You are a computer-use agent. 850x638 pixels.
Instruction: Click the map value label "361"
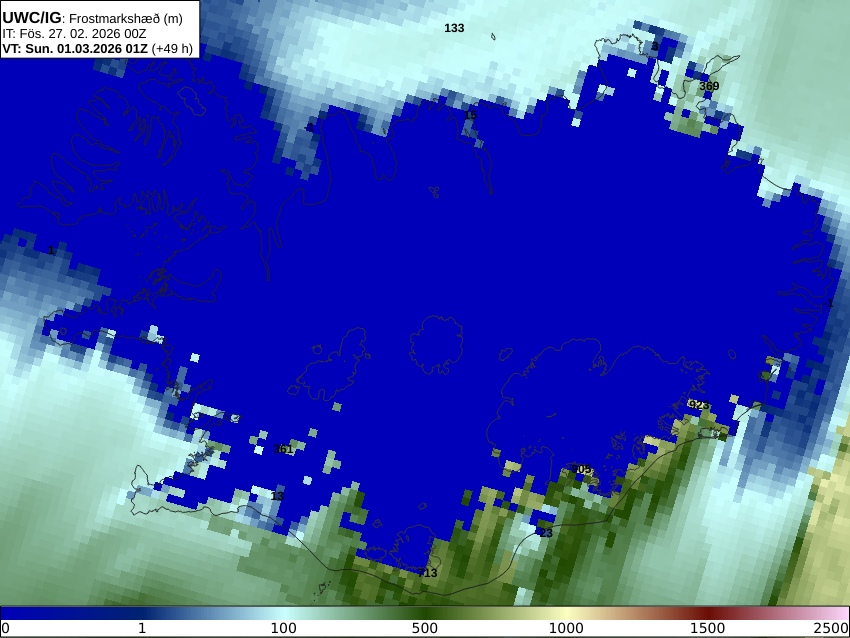283,449
